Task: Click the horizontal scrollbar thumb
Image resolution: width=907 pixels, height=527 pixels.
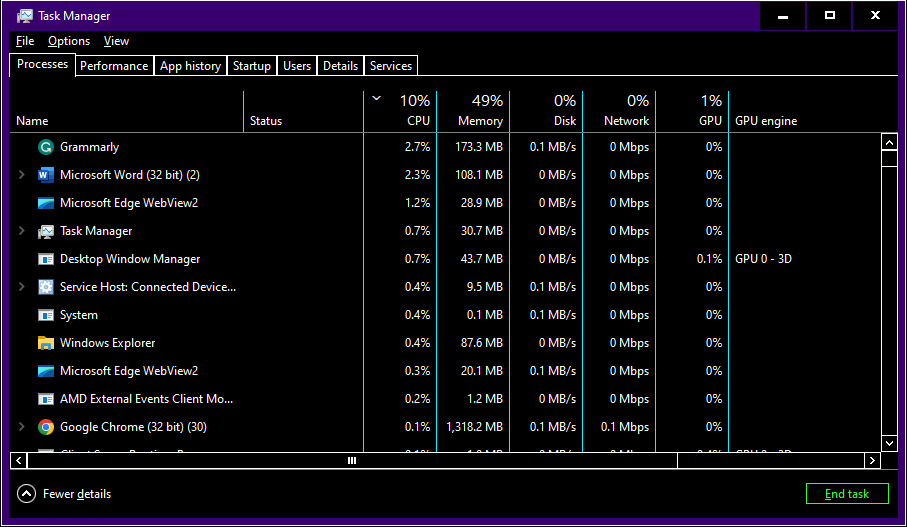Action: pyautogui.click(x=352, y=460)
